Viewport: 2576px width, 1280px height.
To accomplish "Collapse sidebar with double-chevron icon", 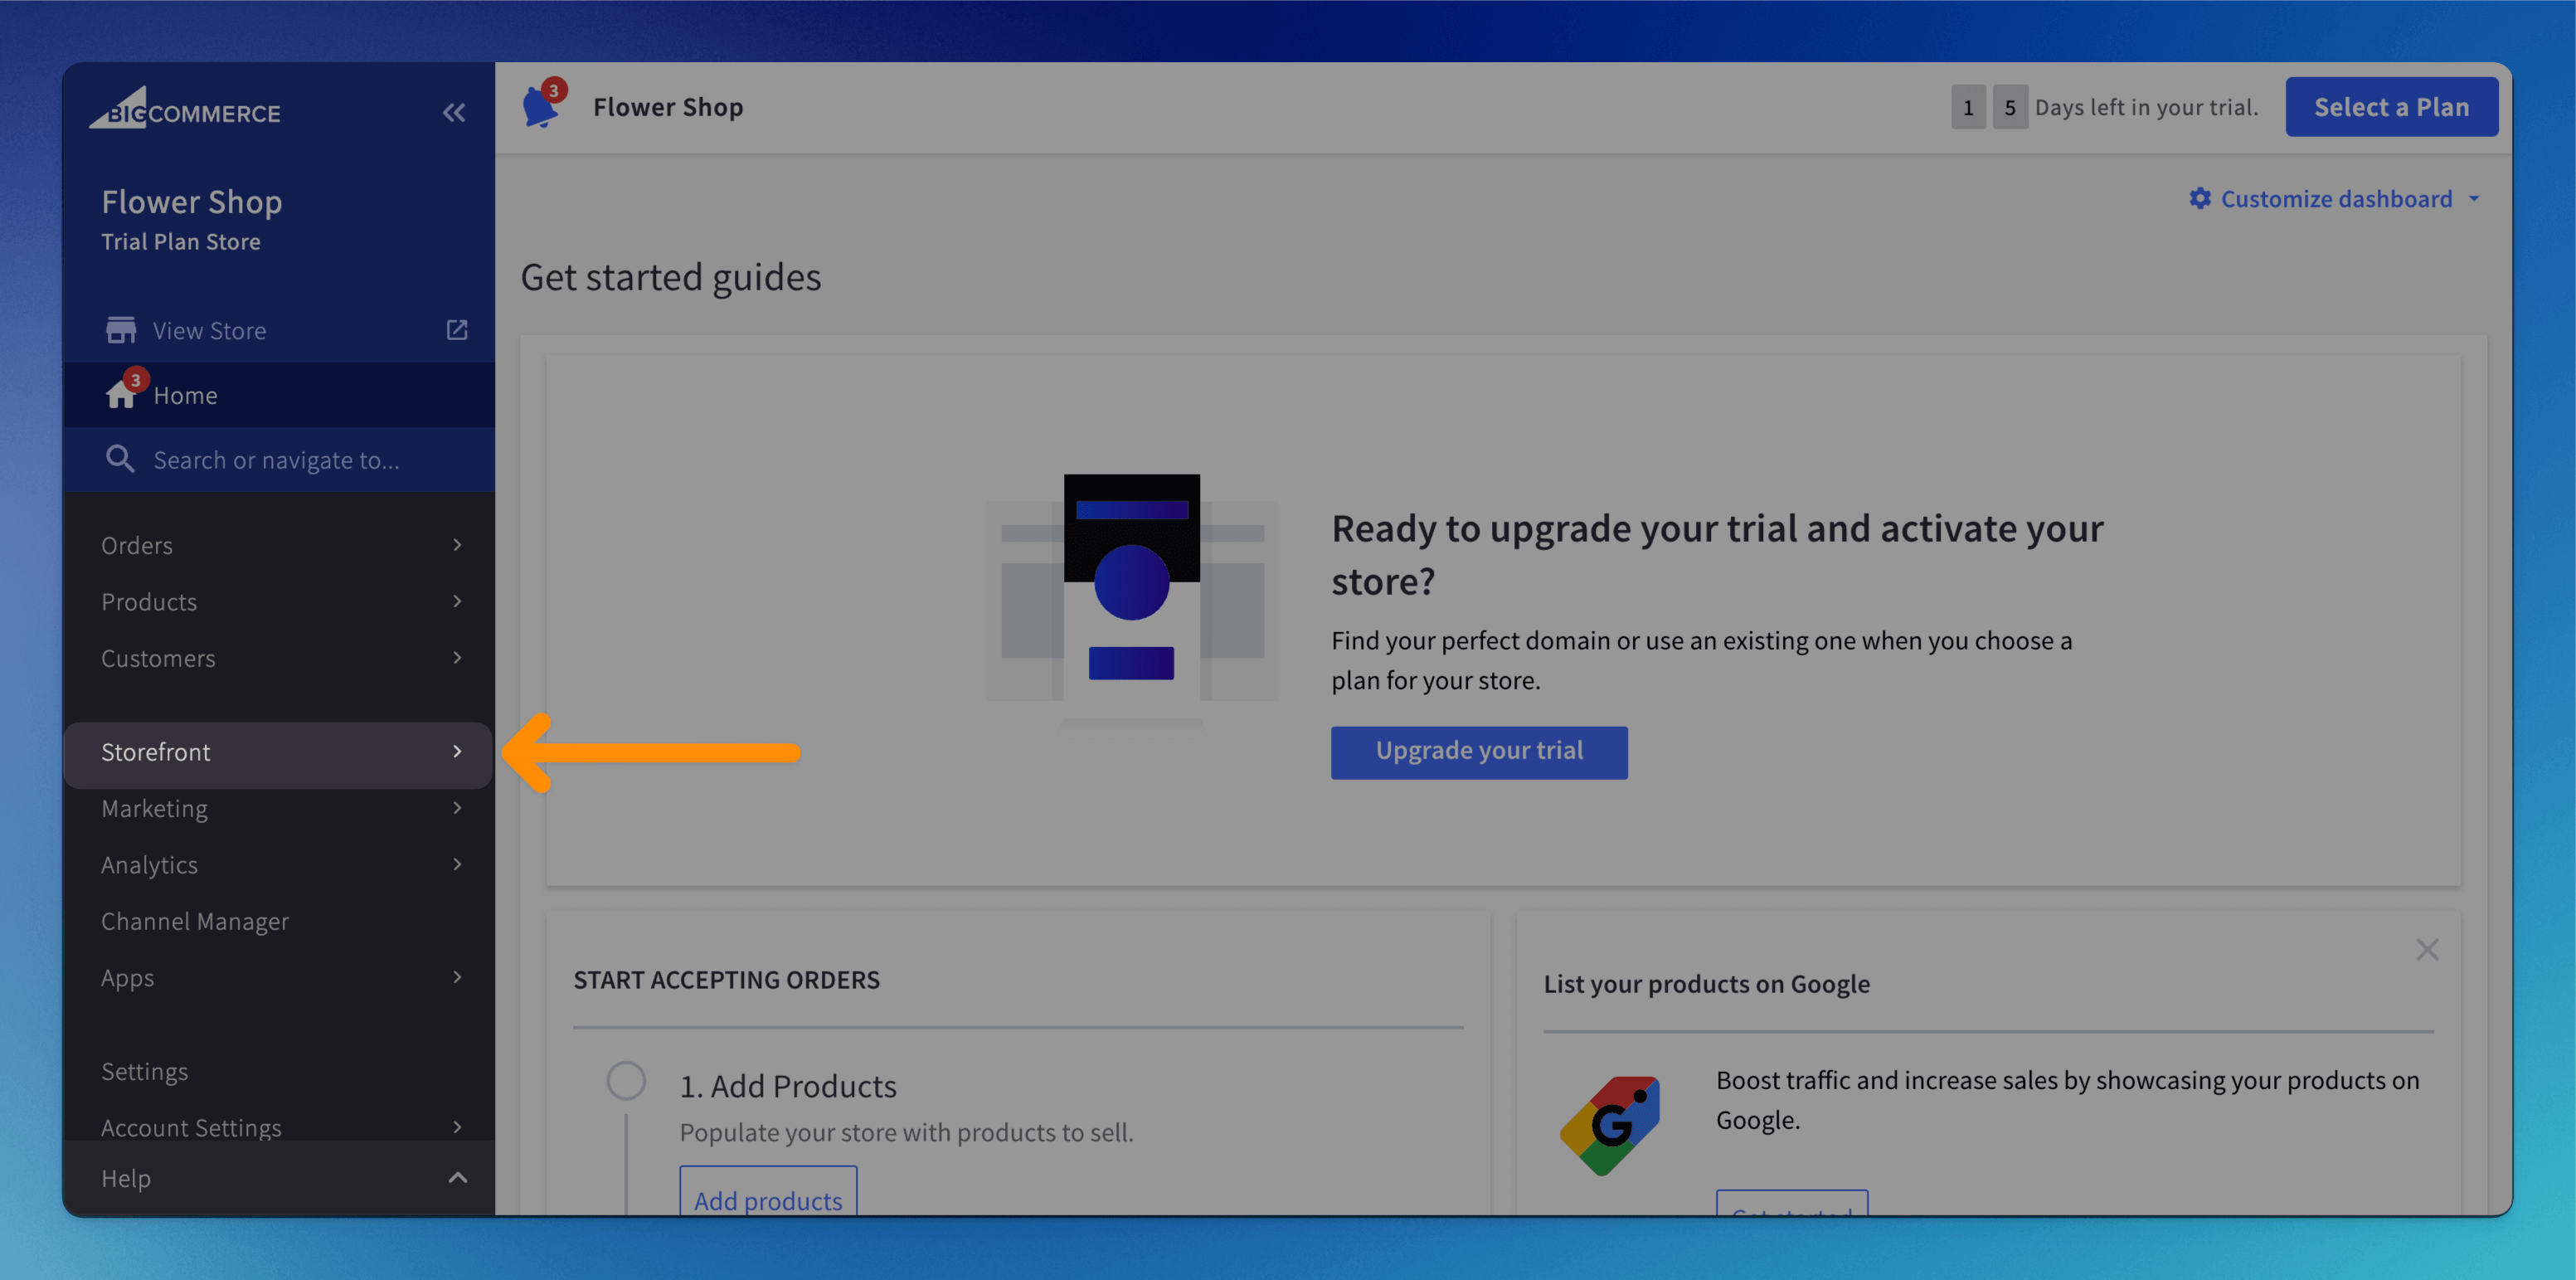I will [x=454, y=113].
